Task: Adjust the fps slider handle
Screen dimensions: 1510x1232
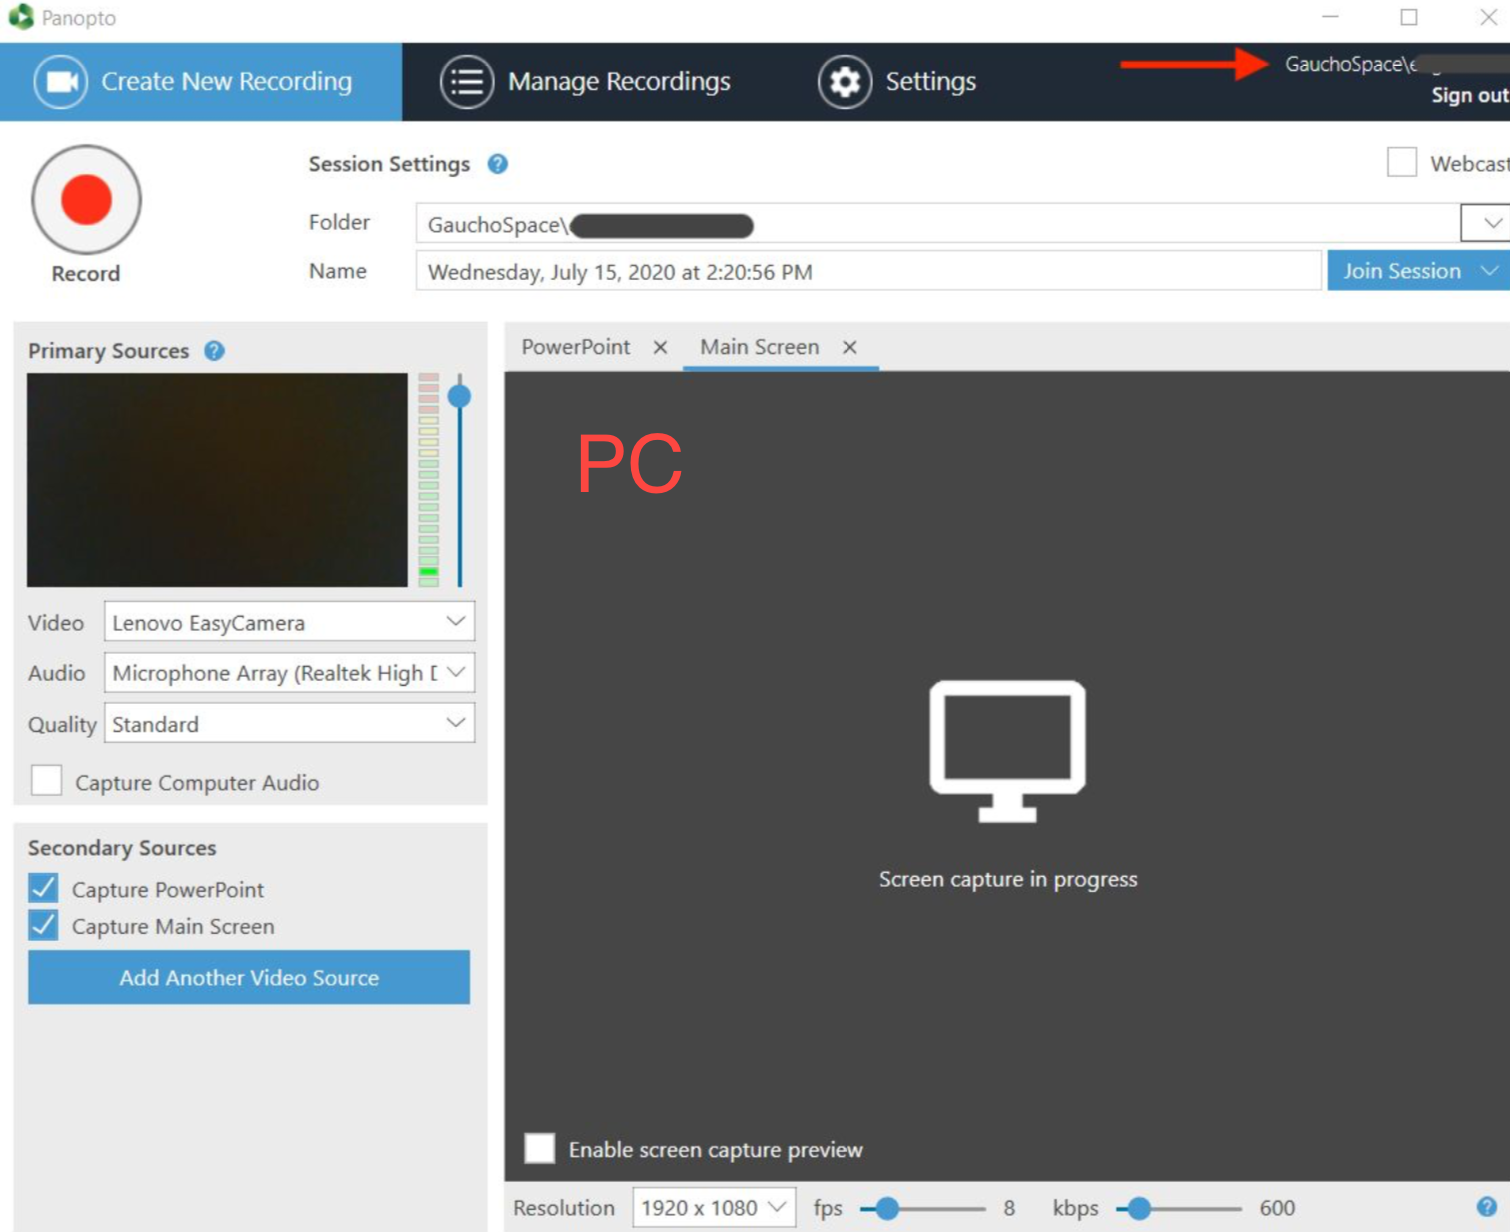Action: [x=887, y=1208]
